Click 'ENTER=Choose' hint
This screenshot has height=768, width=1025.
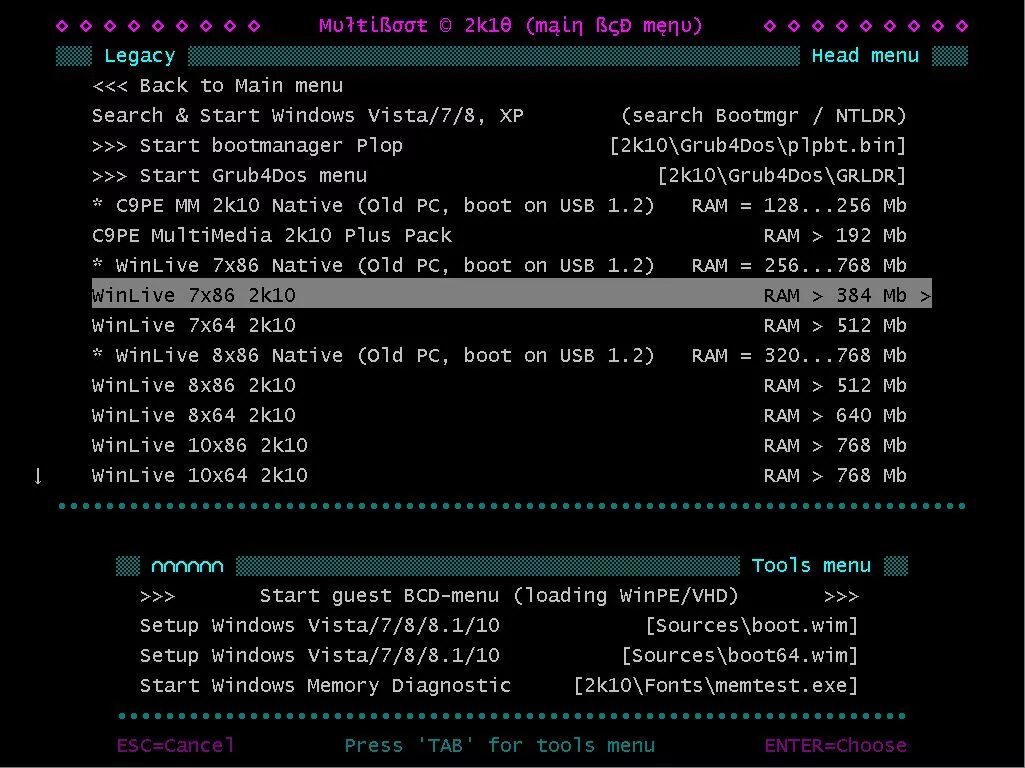(835, 745)
